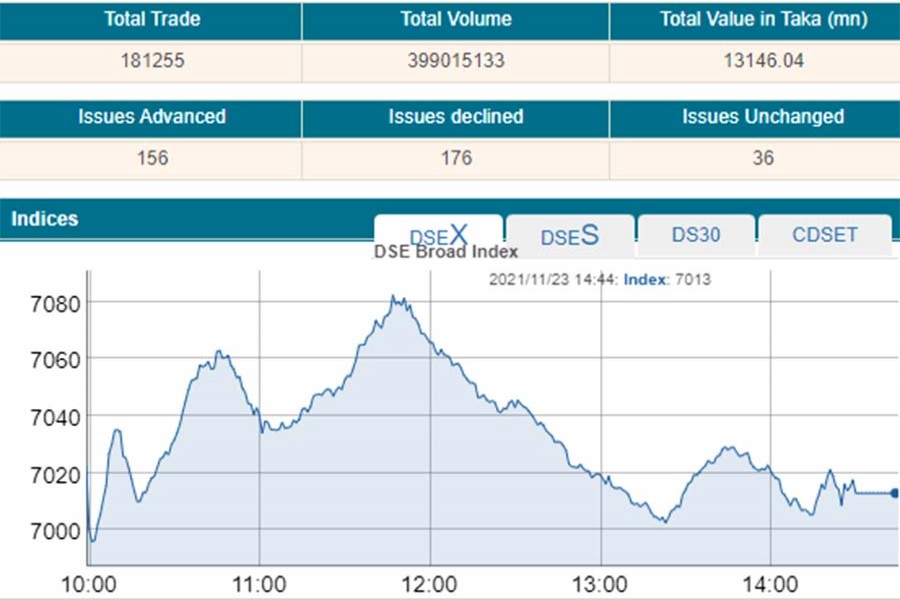This screenshot has height=600, width=900.
Task: Click the Indices section heading
Action: pyautogui.click(x=45, y=218)
